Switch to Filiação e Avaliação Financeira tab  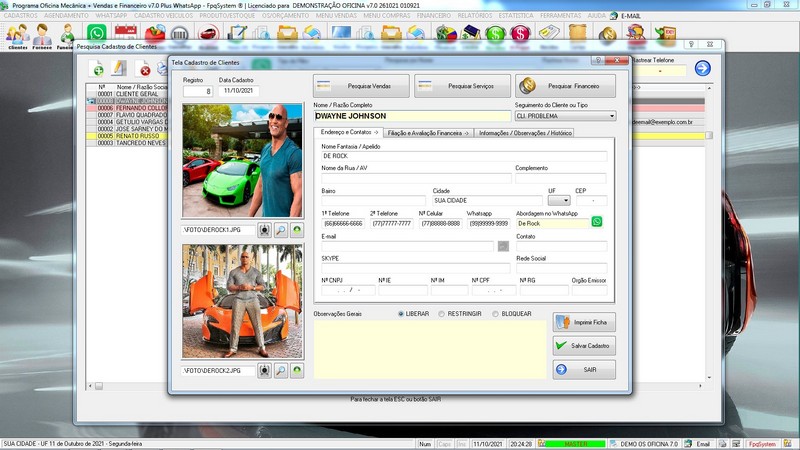[428, 133]
